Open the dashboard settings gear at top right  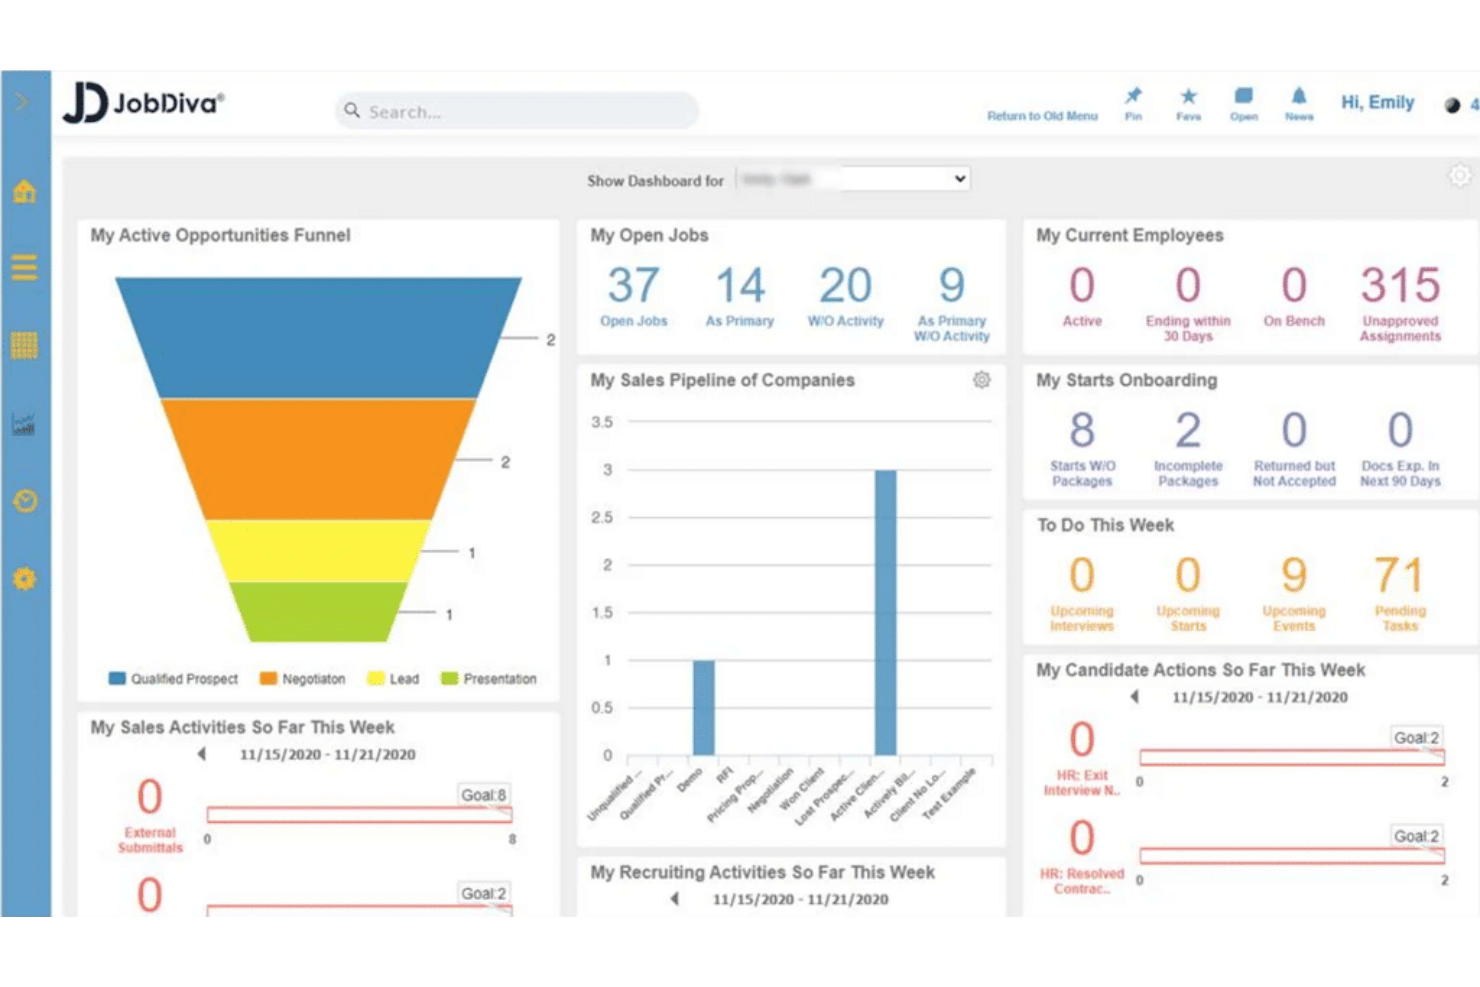[x=1460, y=176]
